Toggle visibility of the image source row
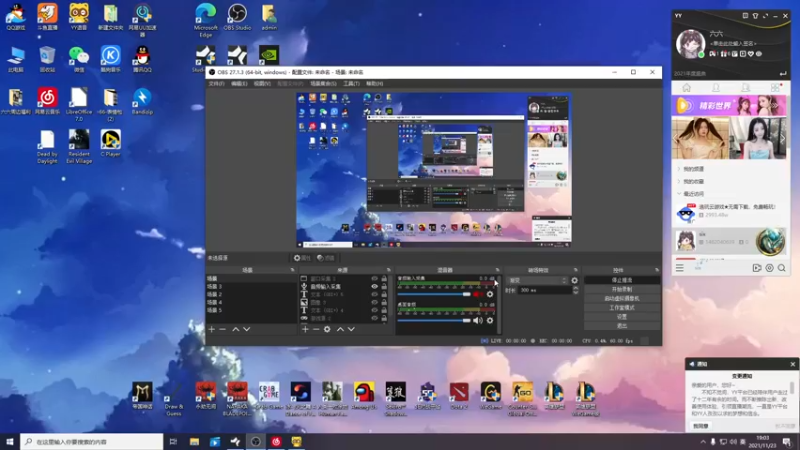This screenshot has width=800, height=450. (374, 303)
